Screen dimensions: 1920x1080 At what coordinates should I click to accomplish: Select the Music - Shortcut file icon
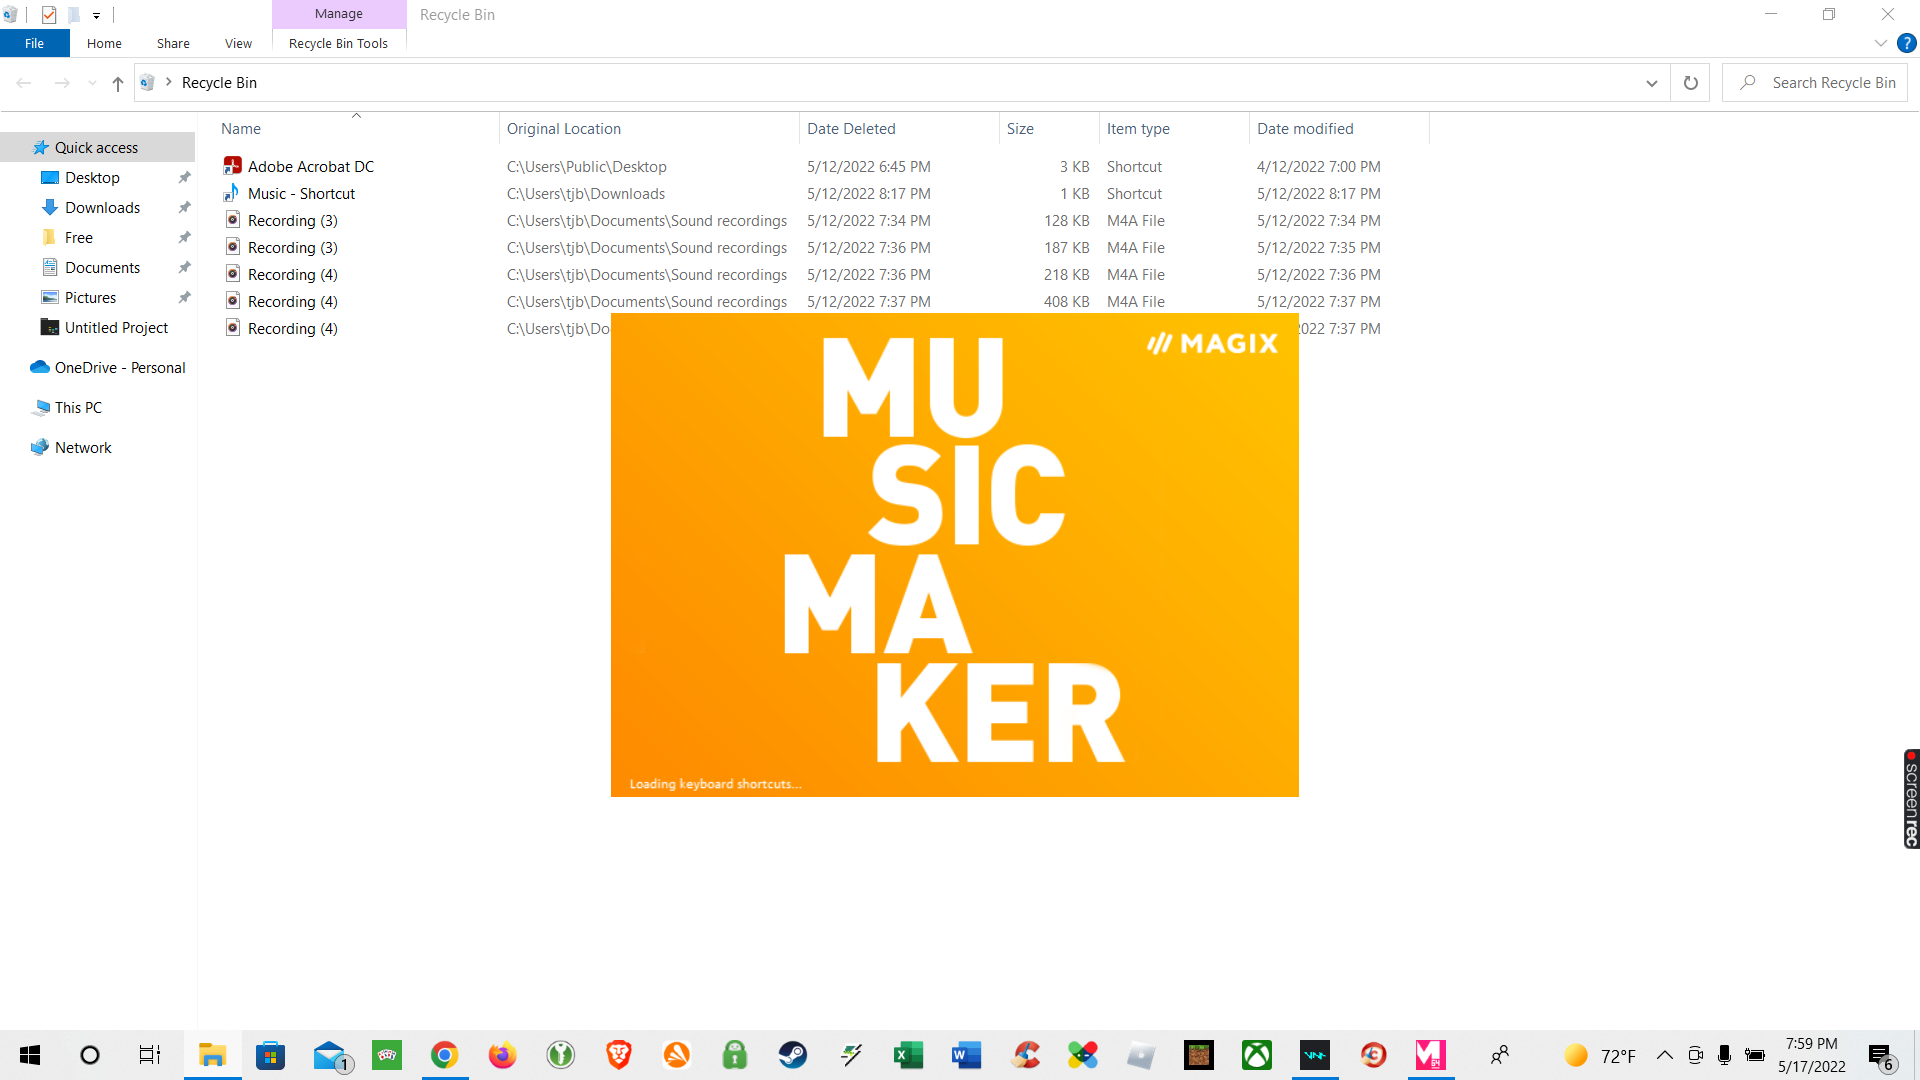coord(232,193)
